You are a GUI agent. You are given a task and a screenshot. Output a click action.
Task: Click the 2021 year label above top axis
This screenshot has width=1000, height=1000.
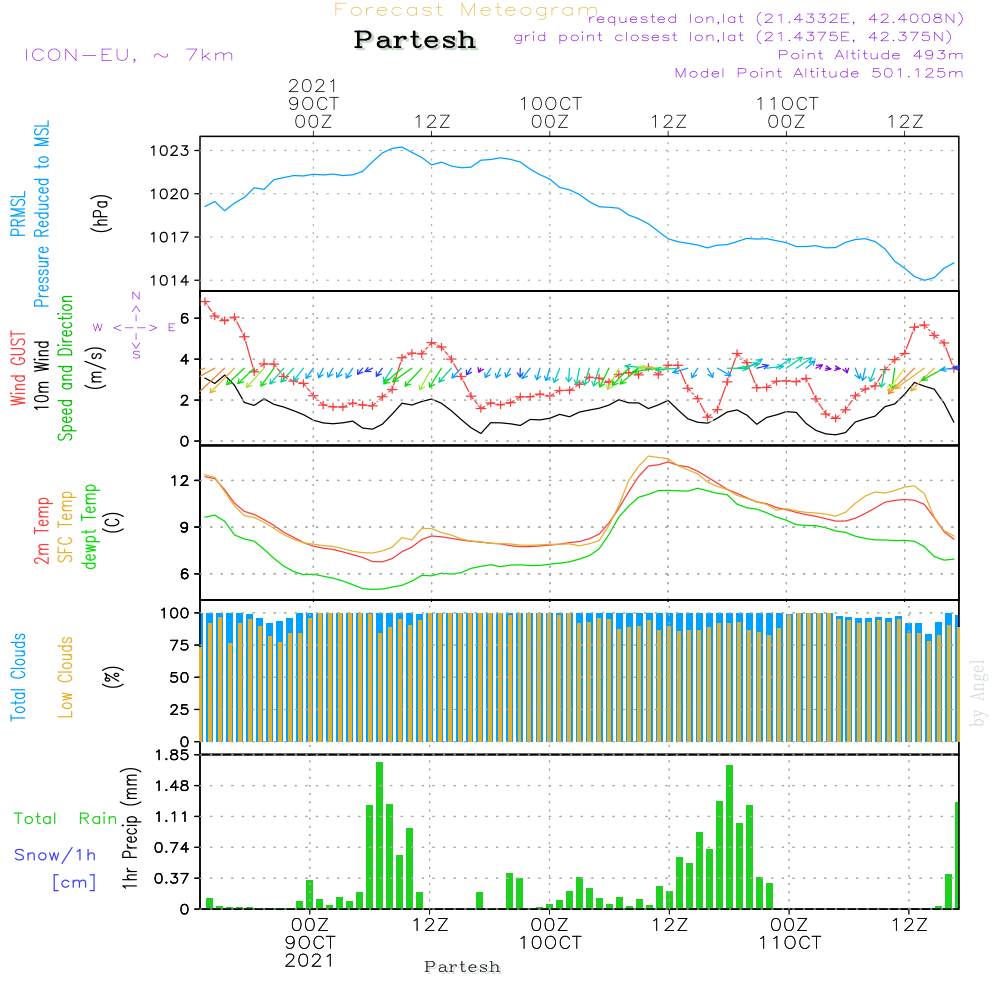[312, 85]
